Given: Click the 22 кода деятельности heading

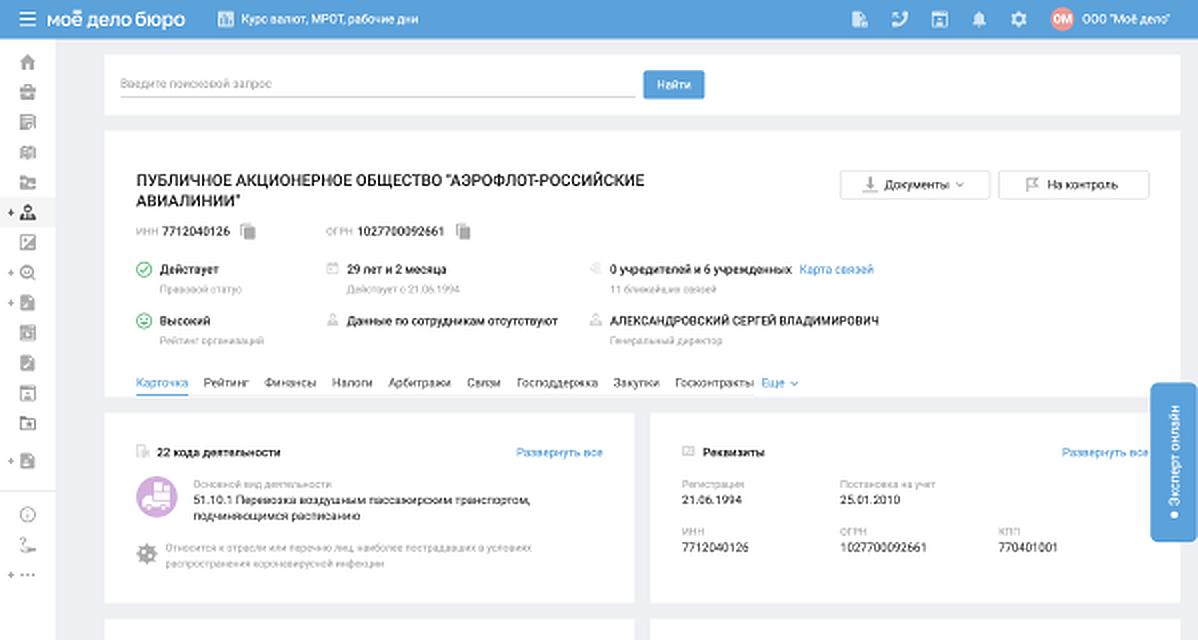Looking at the screenshot, I should coord(219,452).
